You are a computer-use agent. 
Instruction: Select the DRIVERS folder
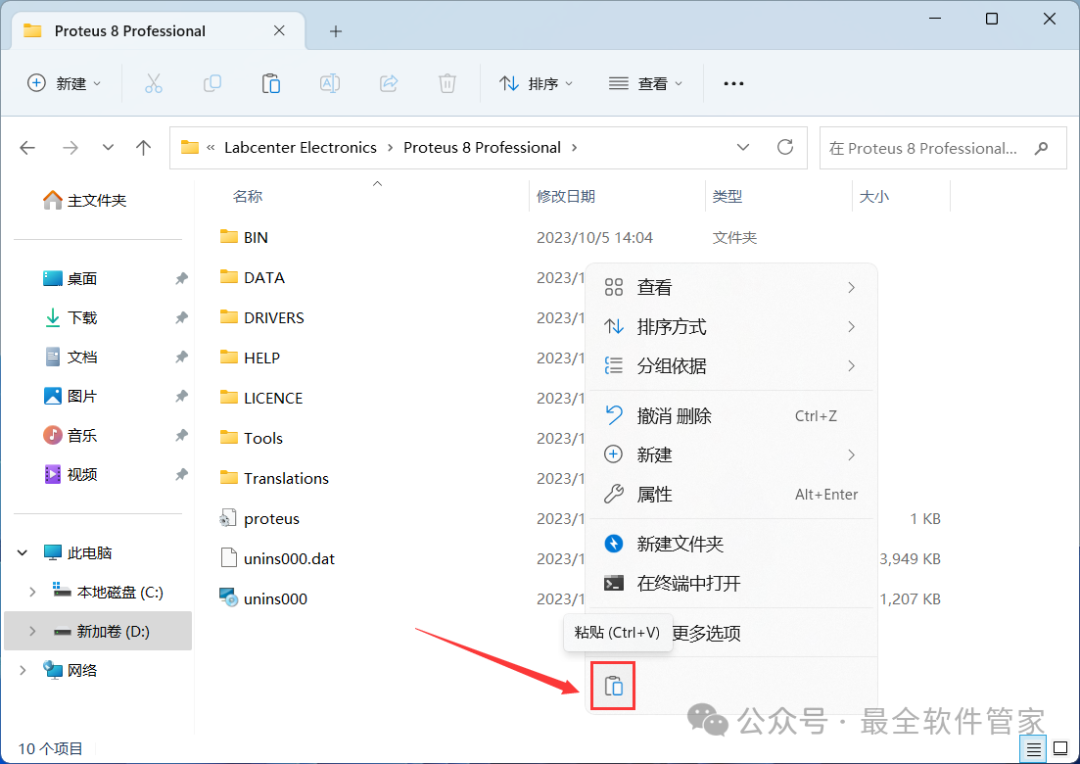(x=262, y=318)
